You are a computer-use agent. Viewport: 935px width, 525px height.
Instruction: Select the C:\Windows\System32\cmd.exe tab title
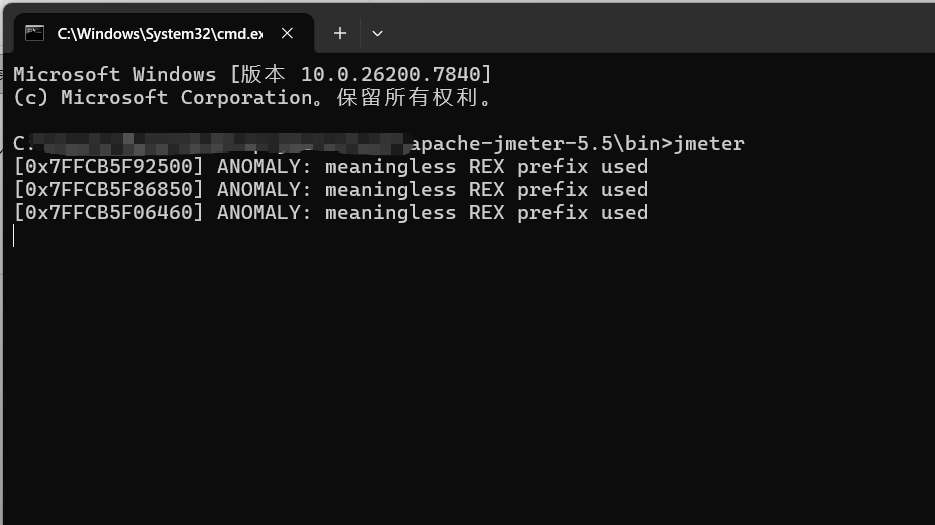click(160, 33)
